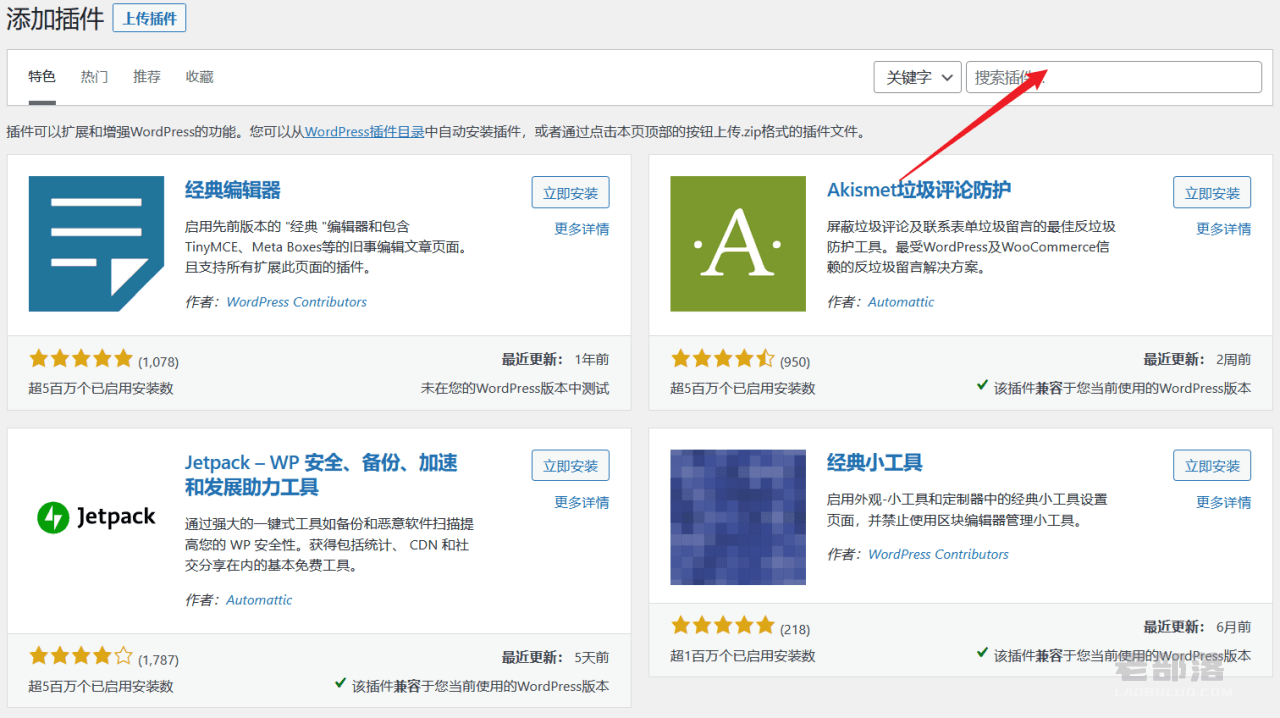Click the Classic Editor plugin icon
The image size is (1280, 718).
coord(96,244)
